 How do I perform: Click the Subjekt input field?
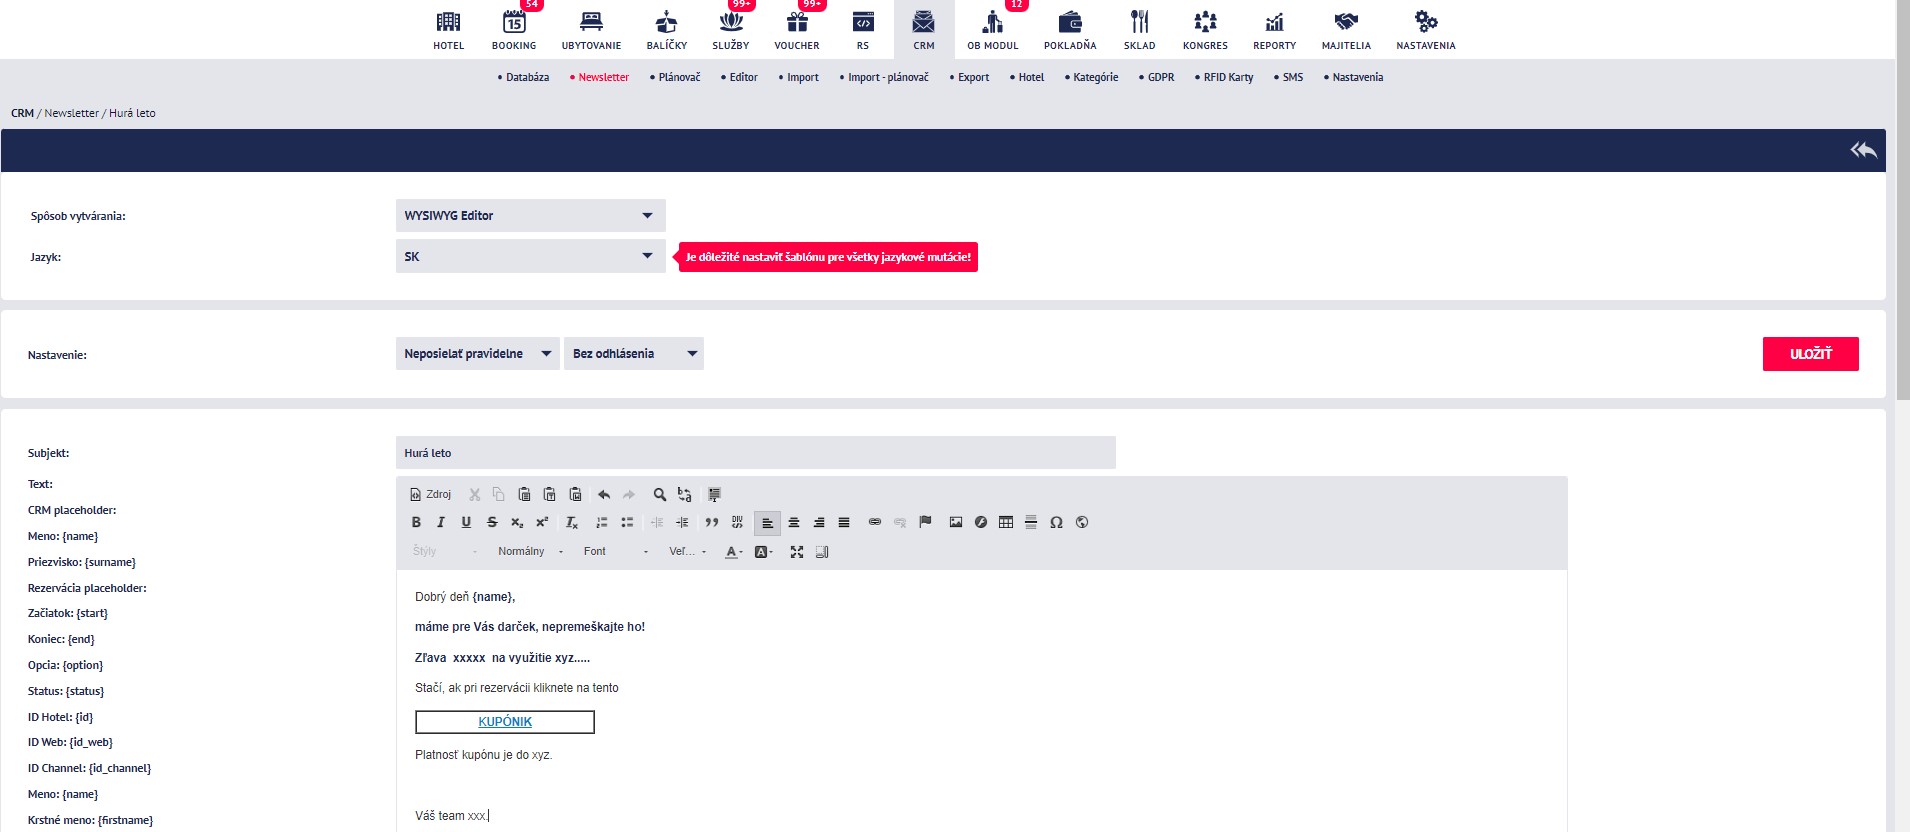(x=755, y=453)
